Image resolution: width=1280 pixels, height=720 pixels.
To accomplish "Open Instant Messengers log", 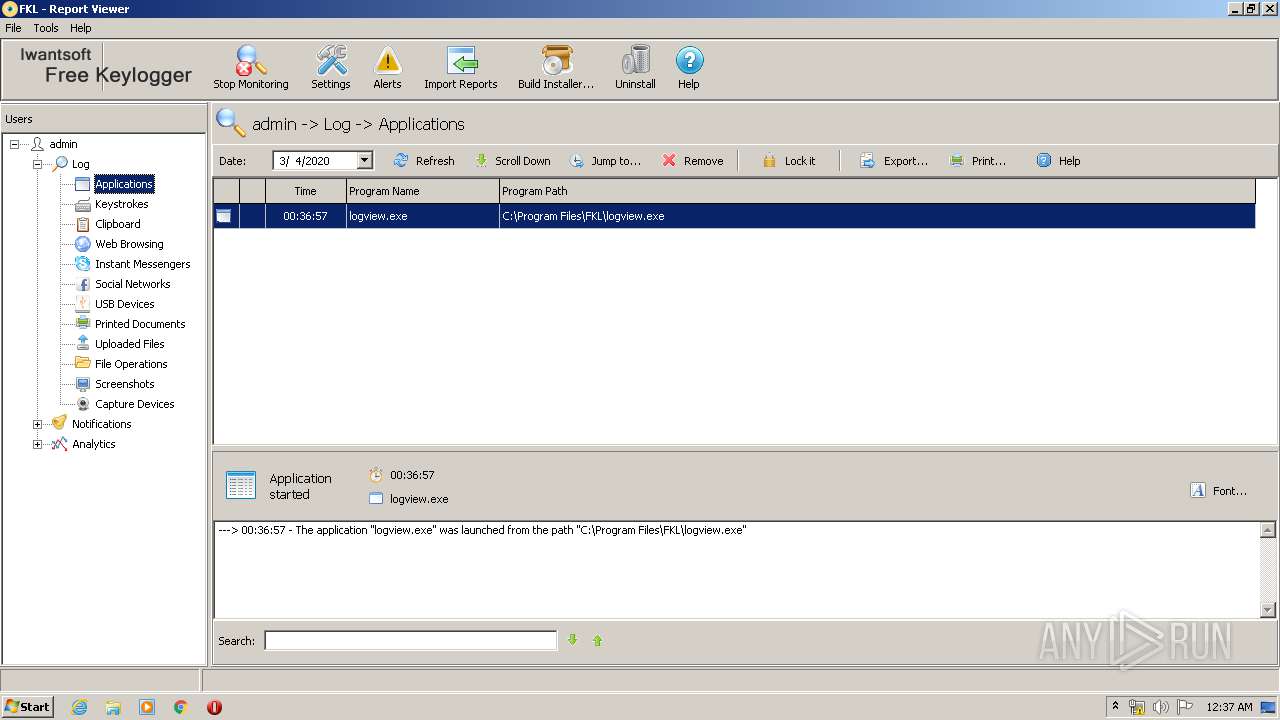I will [x=142, y=264].
